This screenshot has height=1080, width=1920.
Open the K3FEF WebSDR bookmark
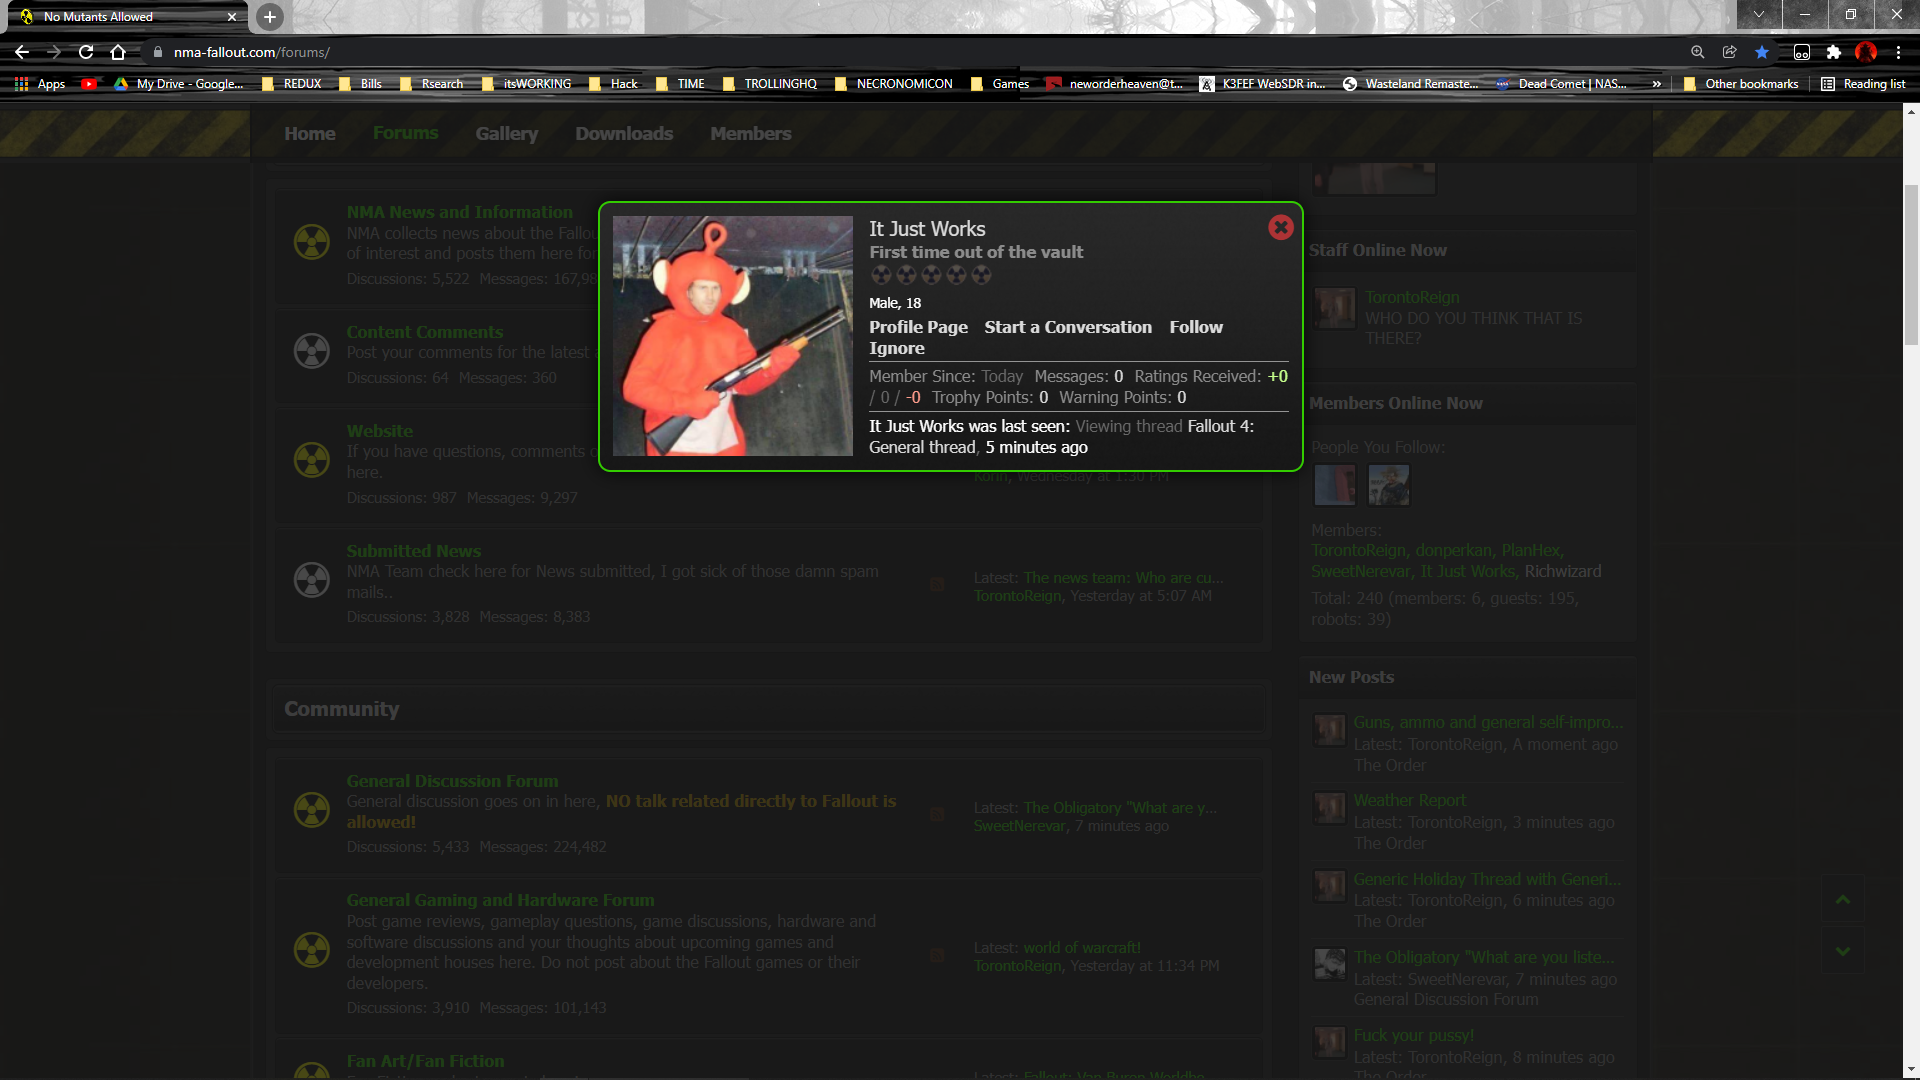pos(1263,84)
